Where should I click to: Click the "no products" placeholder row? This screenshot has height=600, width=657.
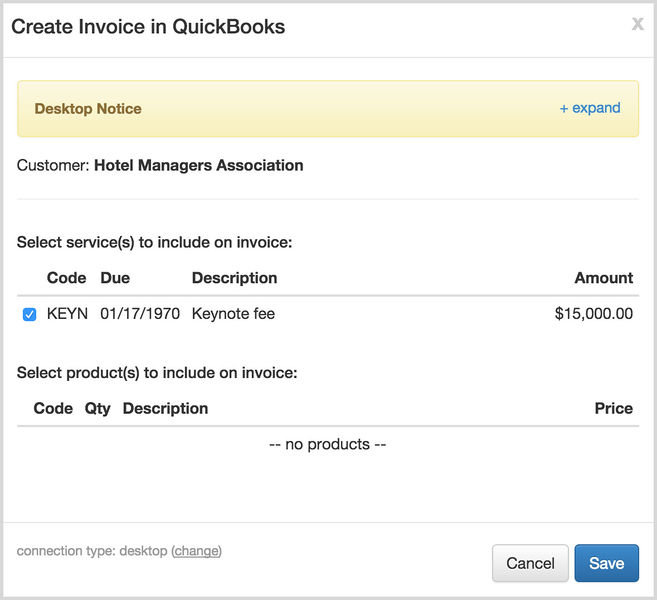click(x=328, y=444)
